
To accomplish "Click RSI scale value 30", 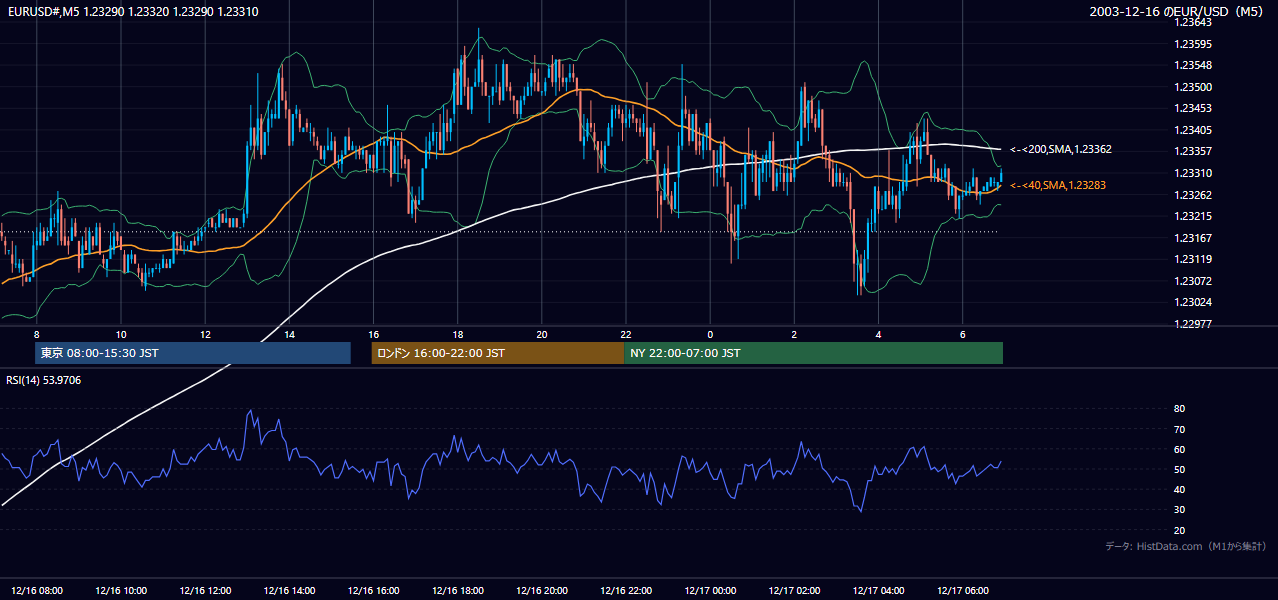I will 1179,510.
